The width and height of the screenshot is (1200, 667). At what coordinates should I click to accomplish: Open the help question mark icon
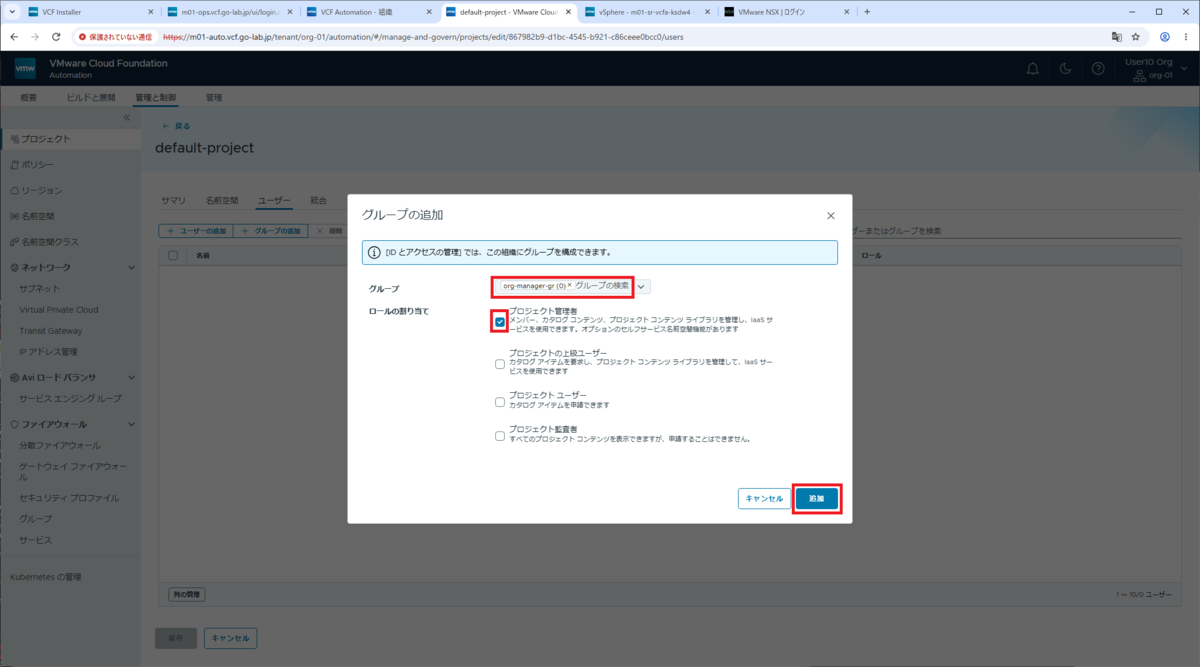point(1098,68)
